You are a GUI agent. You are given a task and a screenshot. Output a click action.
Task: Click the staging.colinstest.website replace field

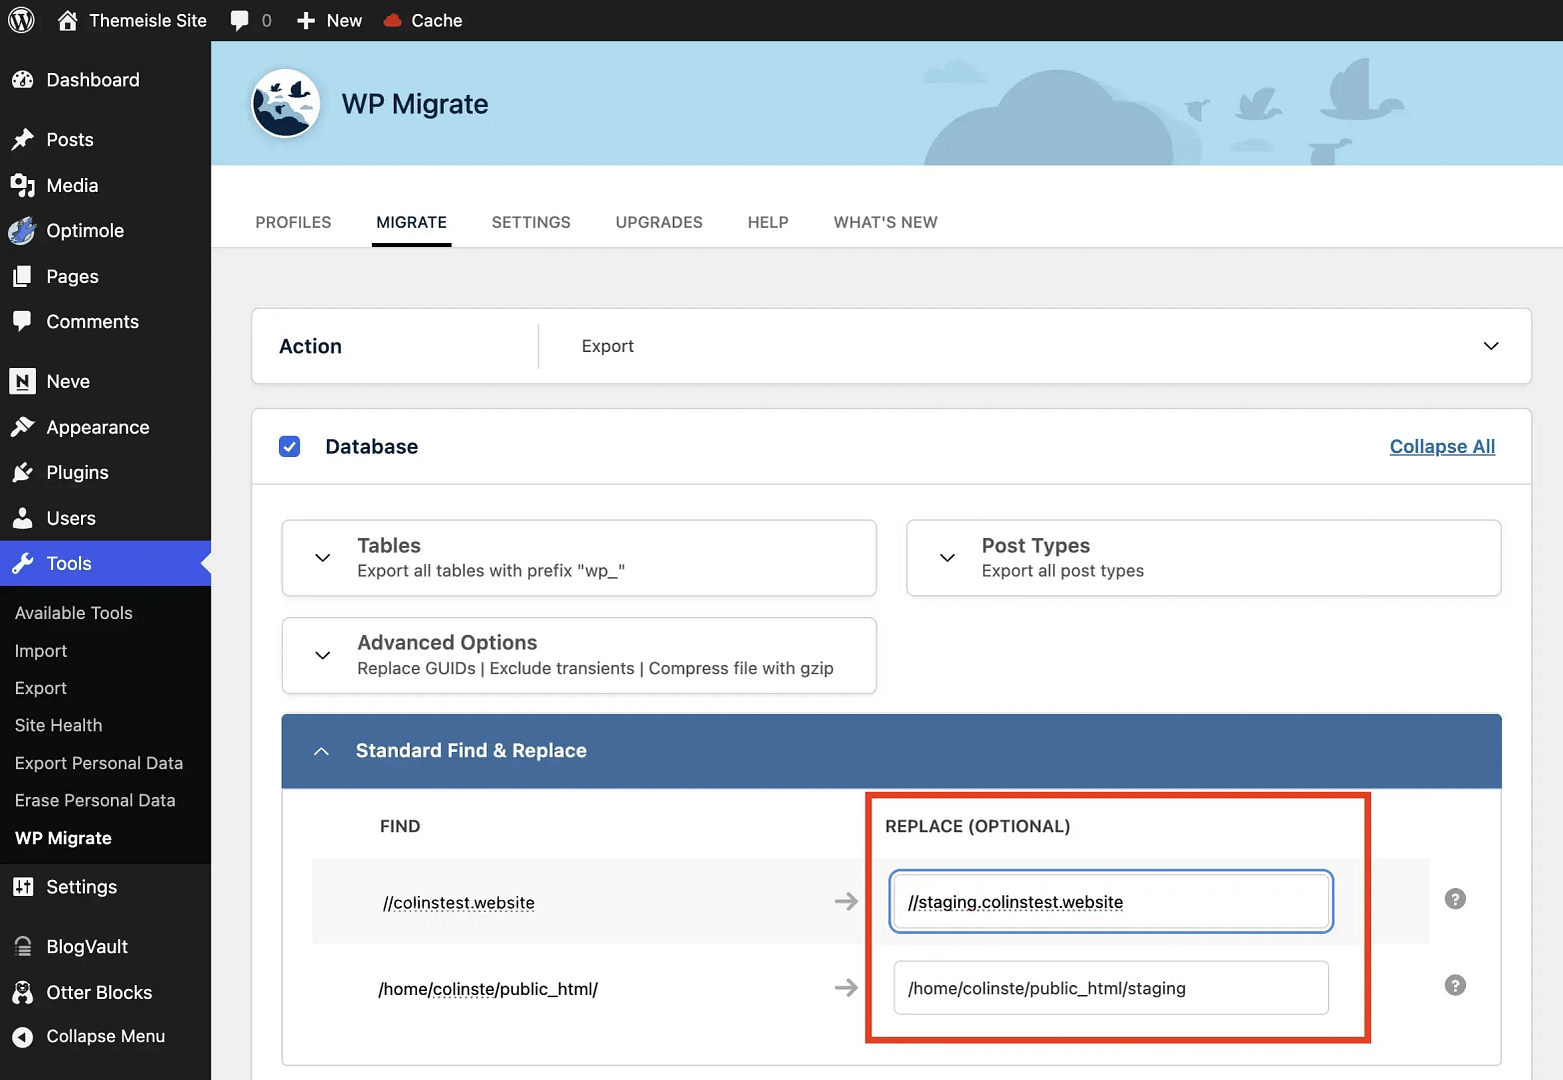click(1111, 901)
